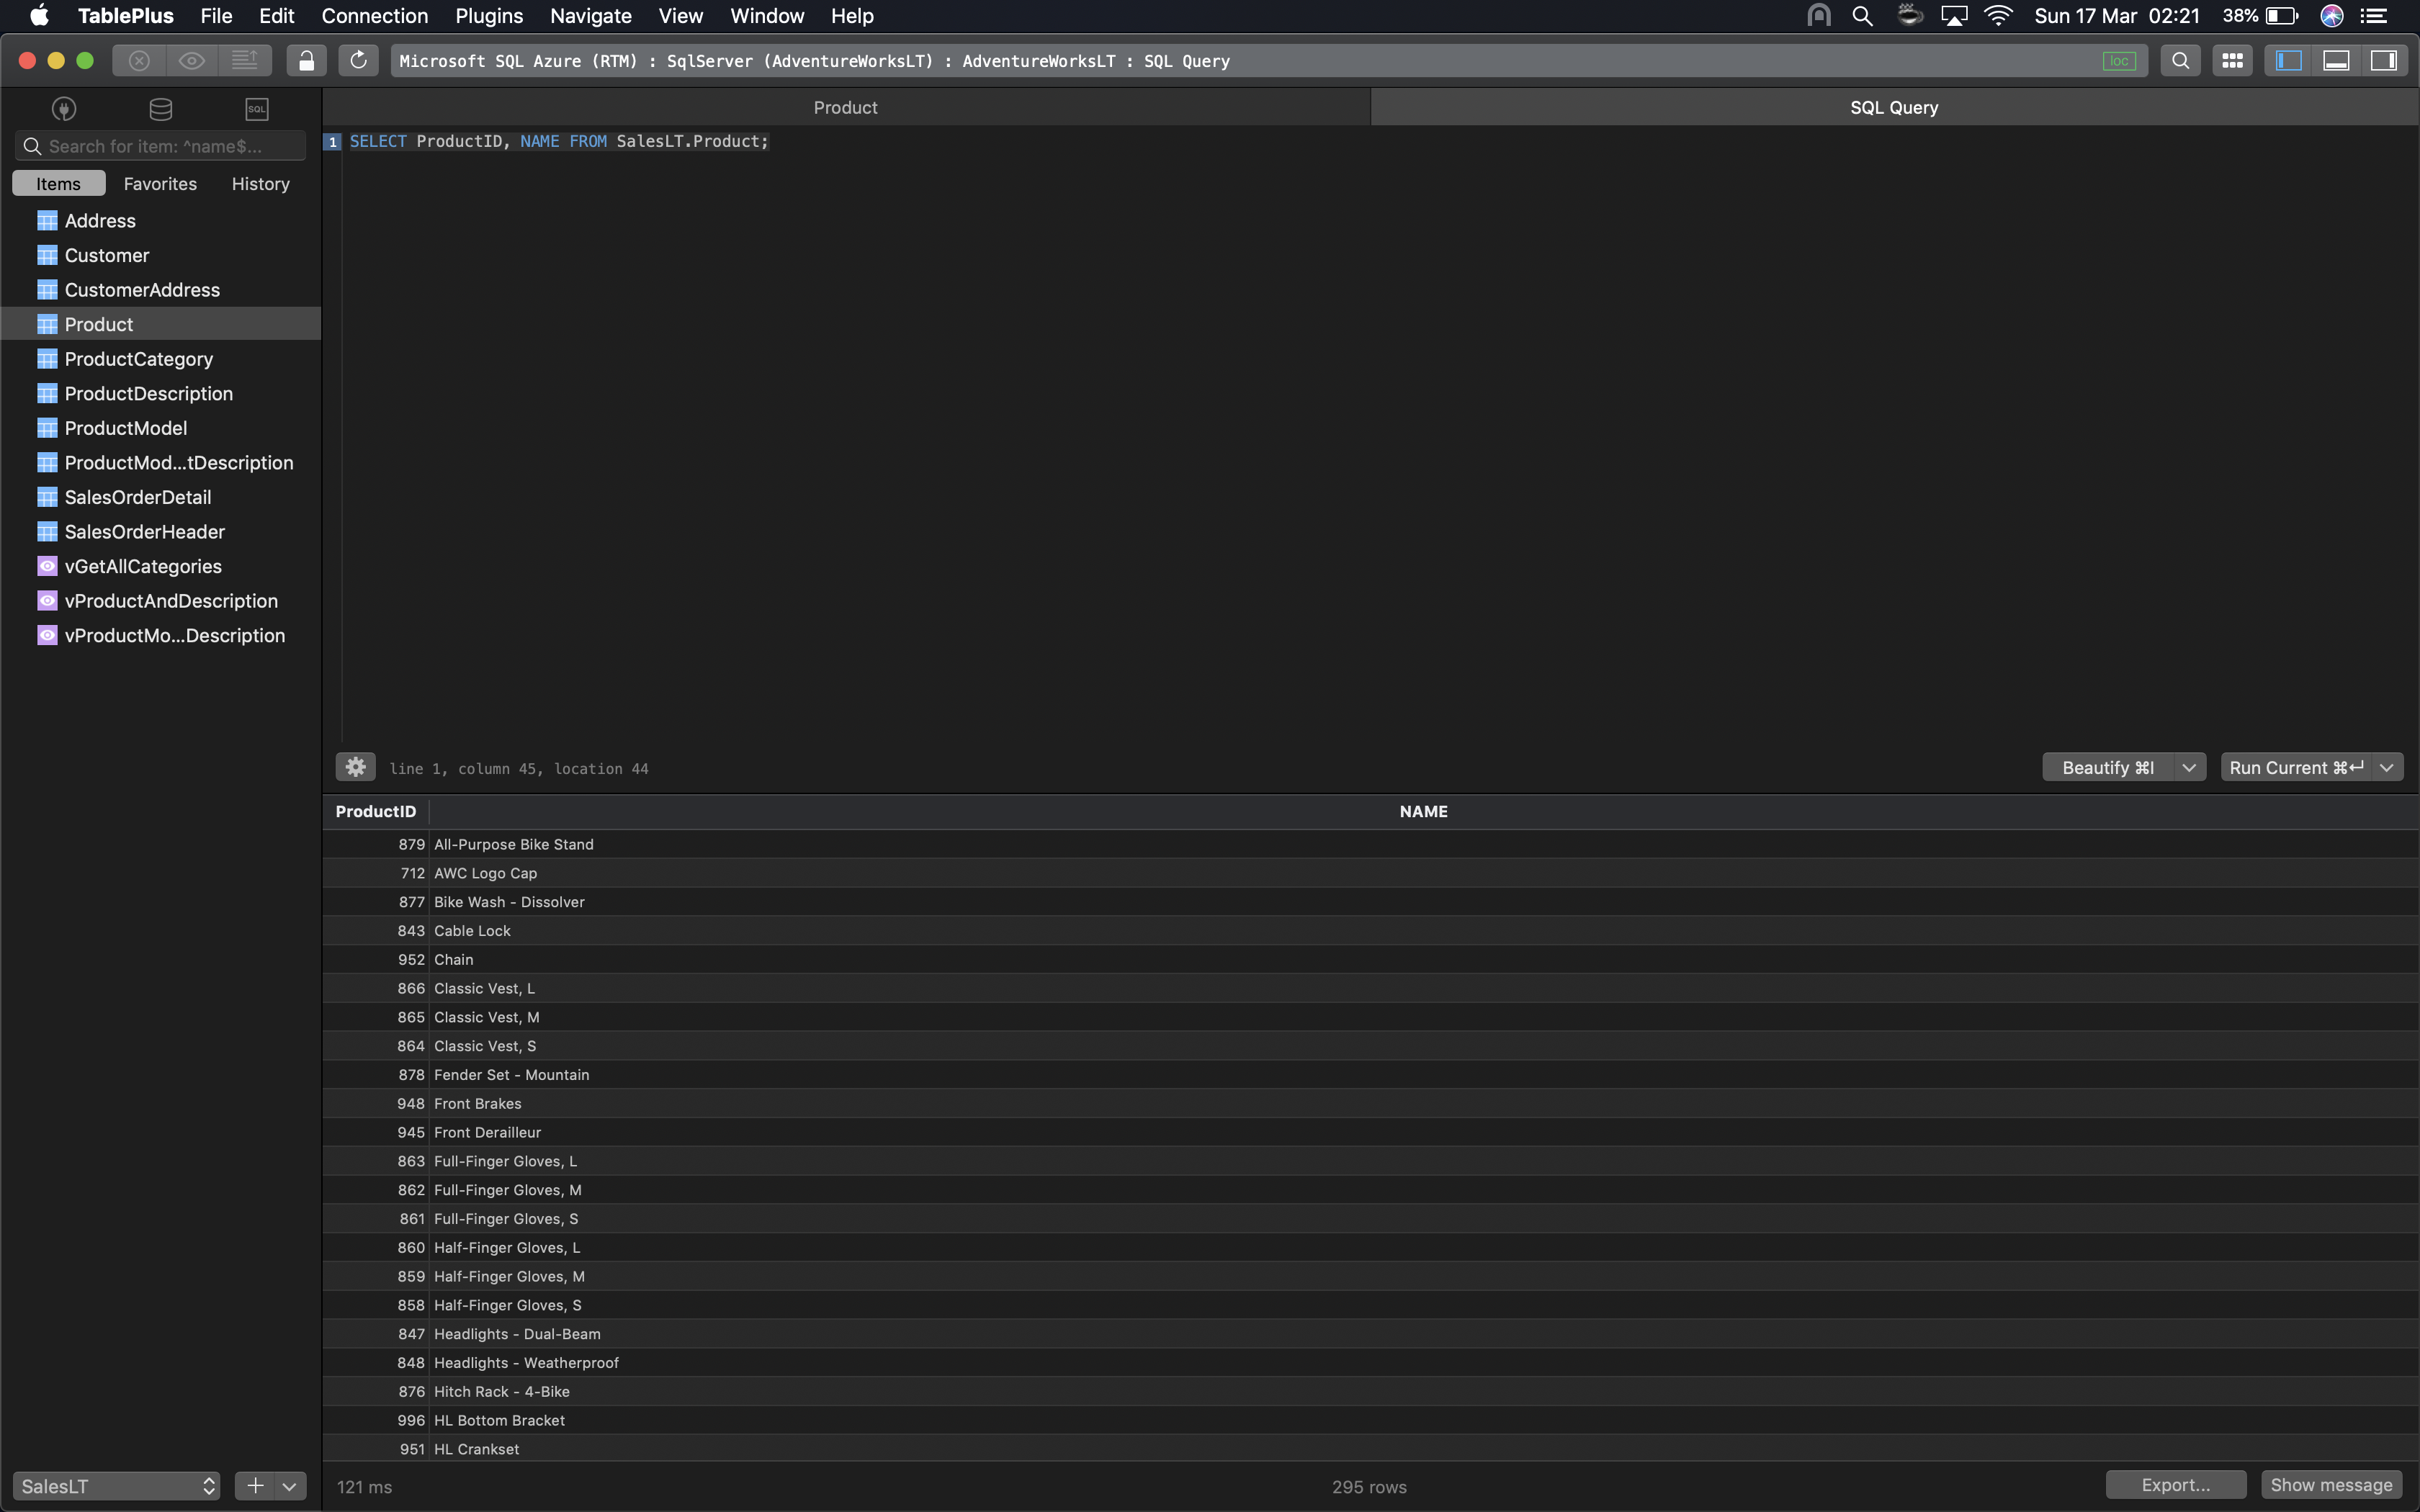Toggle the connection lock icon
The height and width of the screenshot is (1512, 2420).
coord(307,60)
